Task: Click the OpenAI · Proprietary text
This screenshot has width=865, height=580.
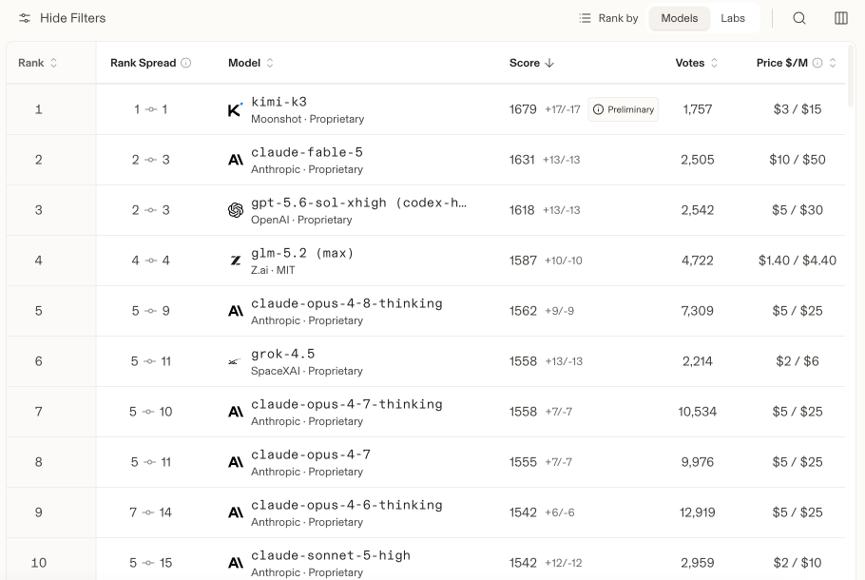Action: tap(301, 220)
